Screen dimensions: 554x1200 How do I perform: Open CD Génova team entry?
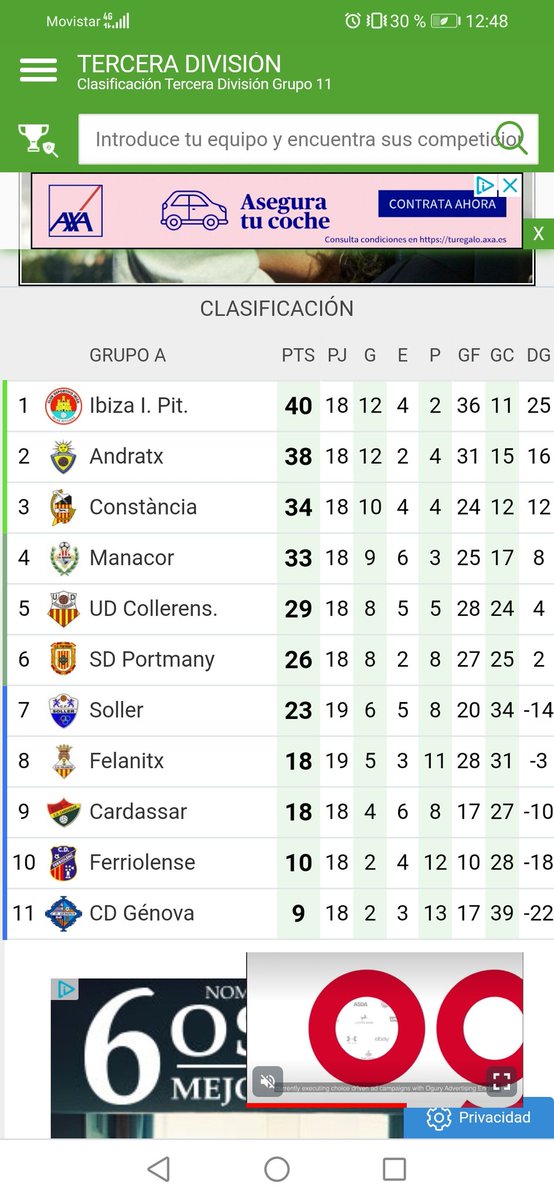tap(279, 913)
